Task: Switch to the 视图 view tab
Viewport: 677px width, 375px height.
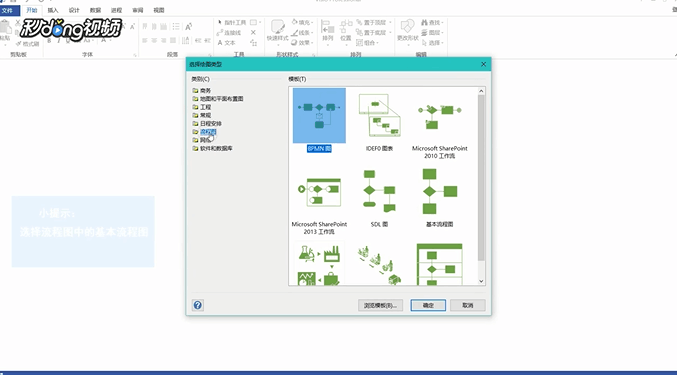Action: point(159,10)
